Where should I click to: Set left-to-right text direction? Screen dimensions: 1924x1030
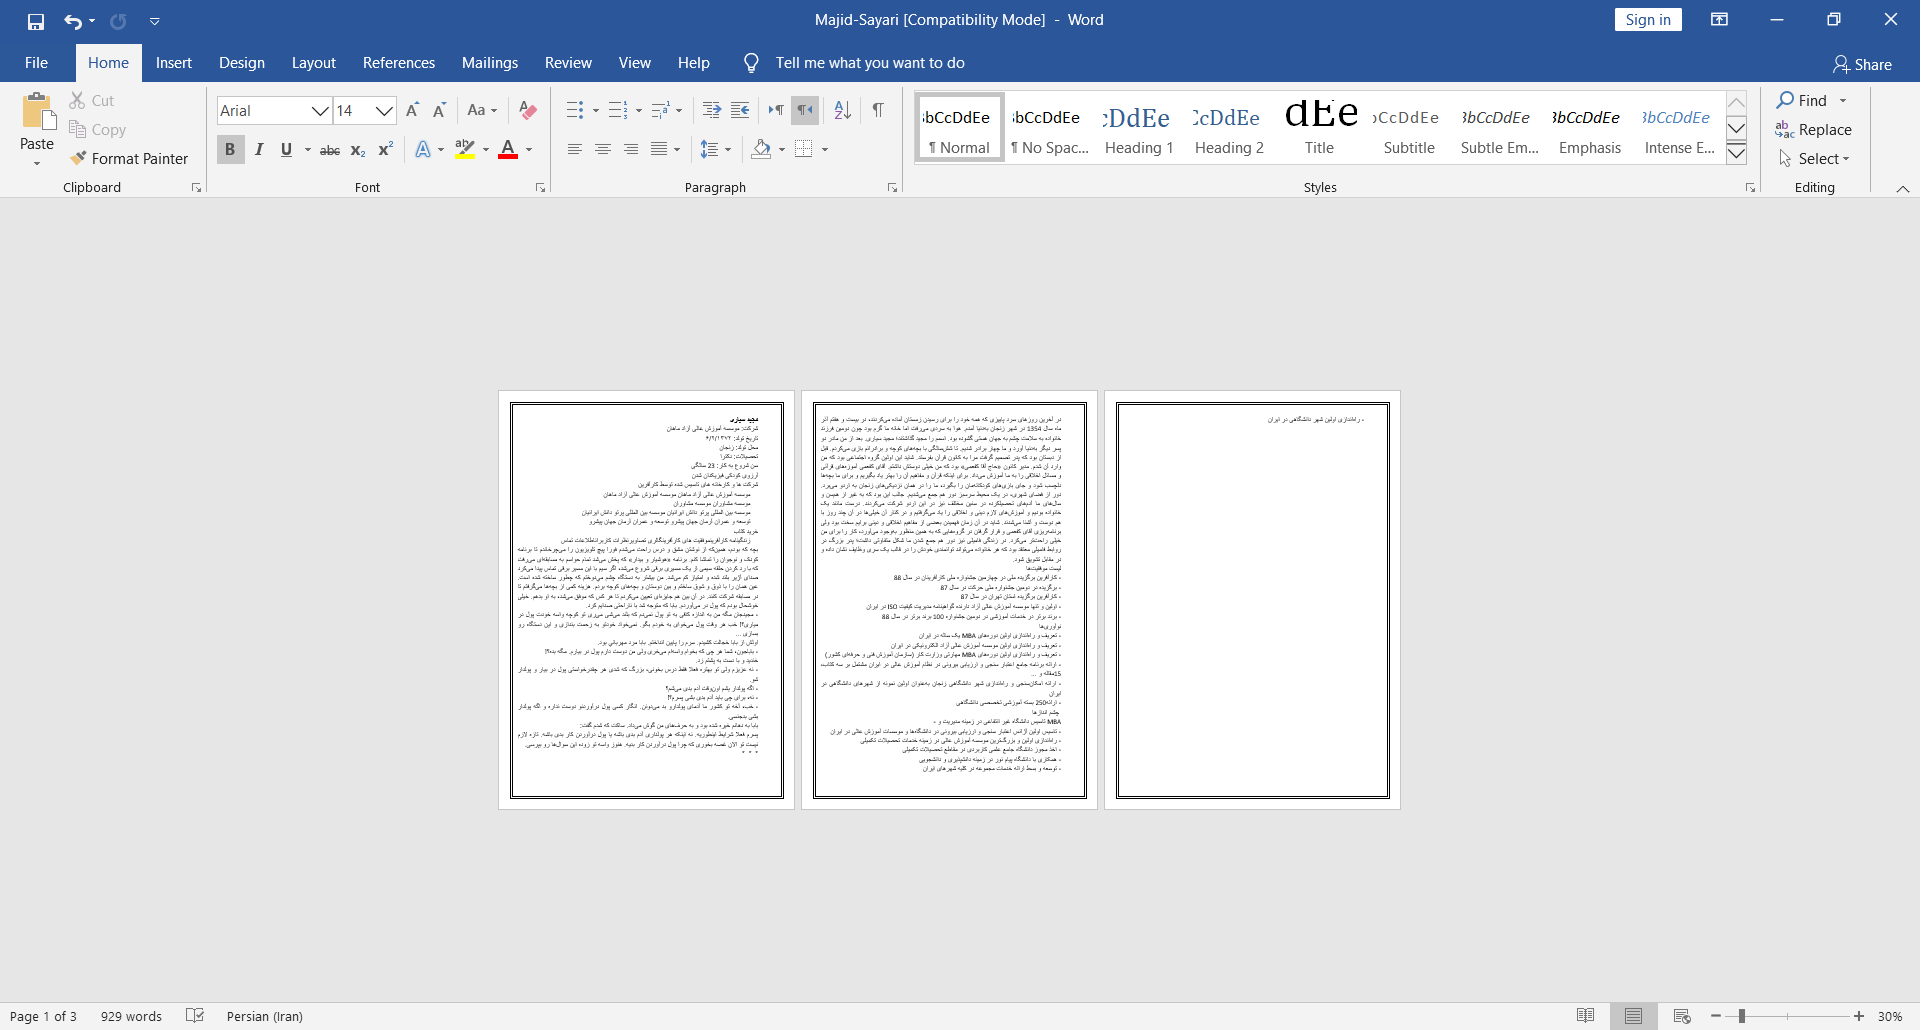pos(776,110)
